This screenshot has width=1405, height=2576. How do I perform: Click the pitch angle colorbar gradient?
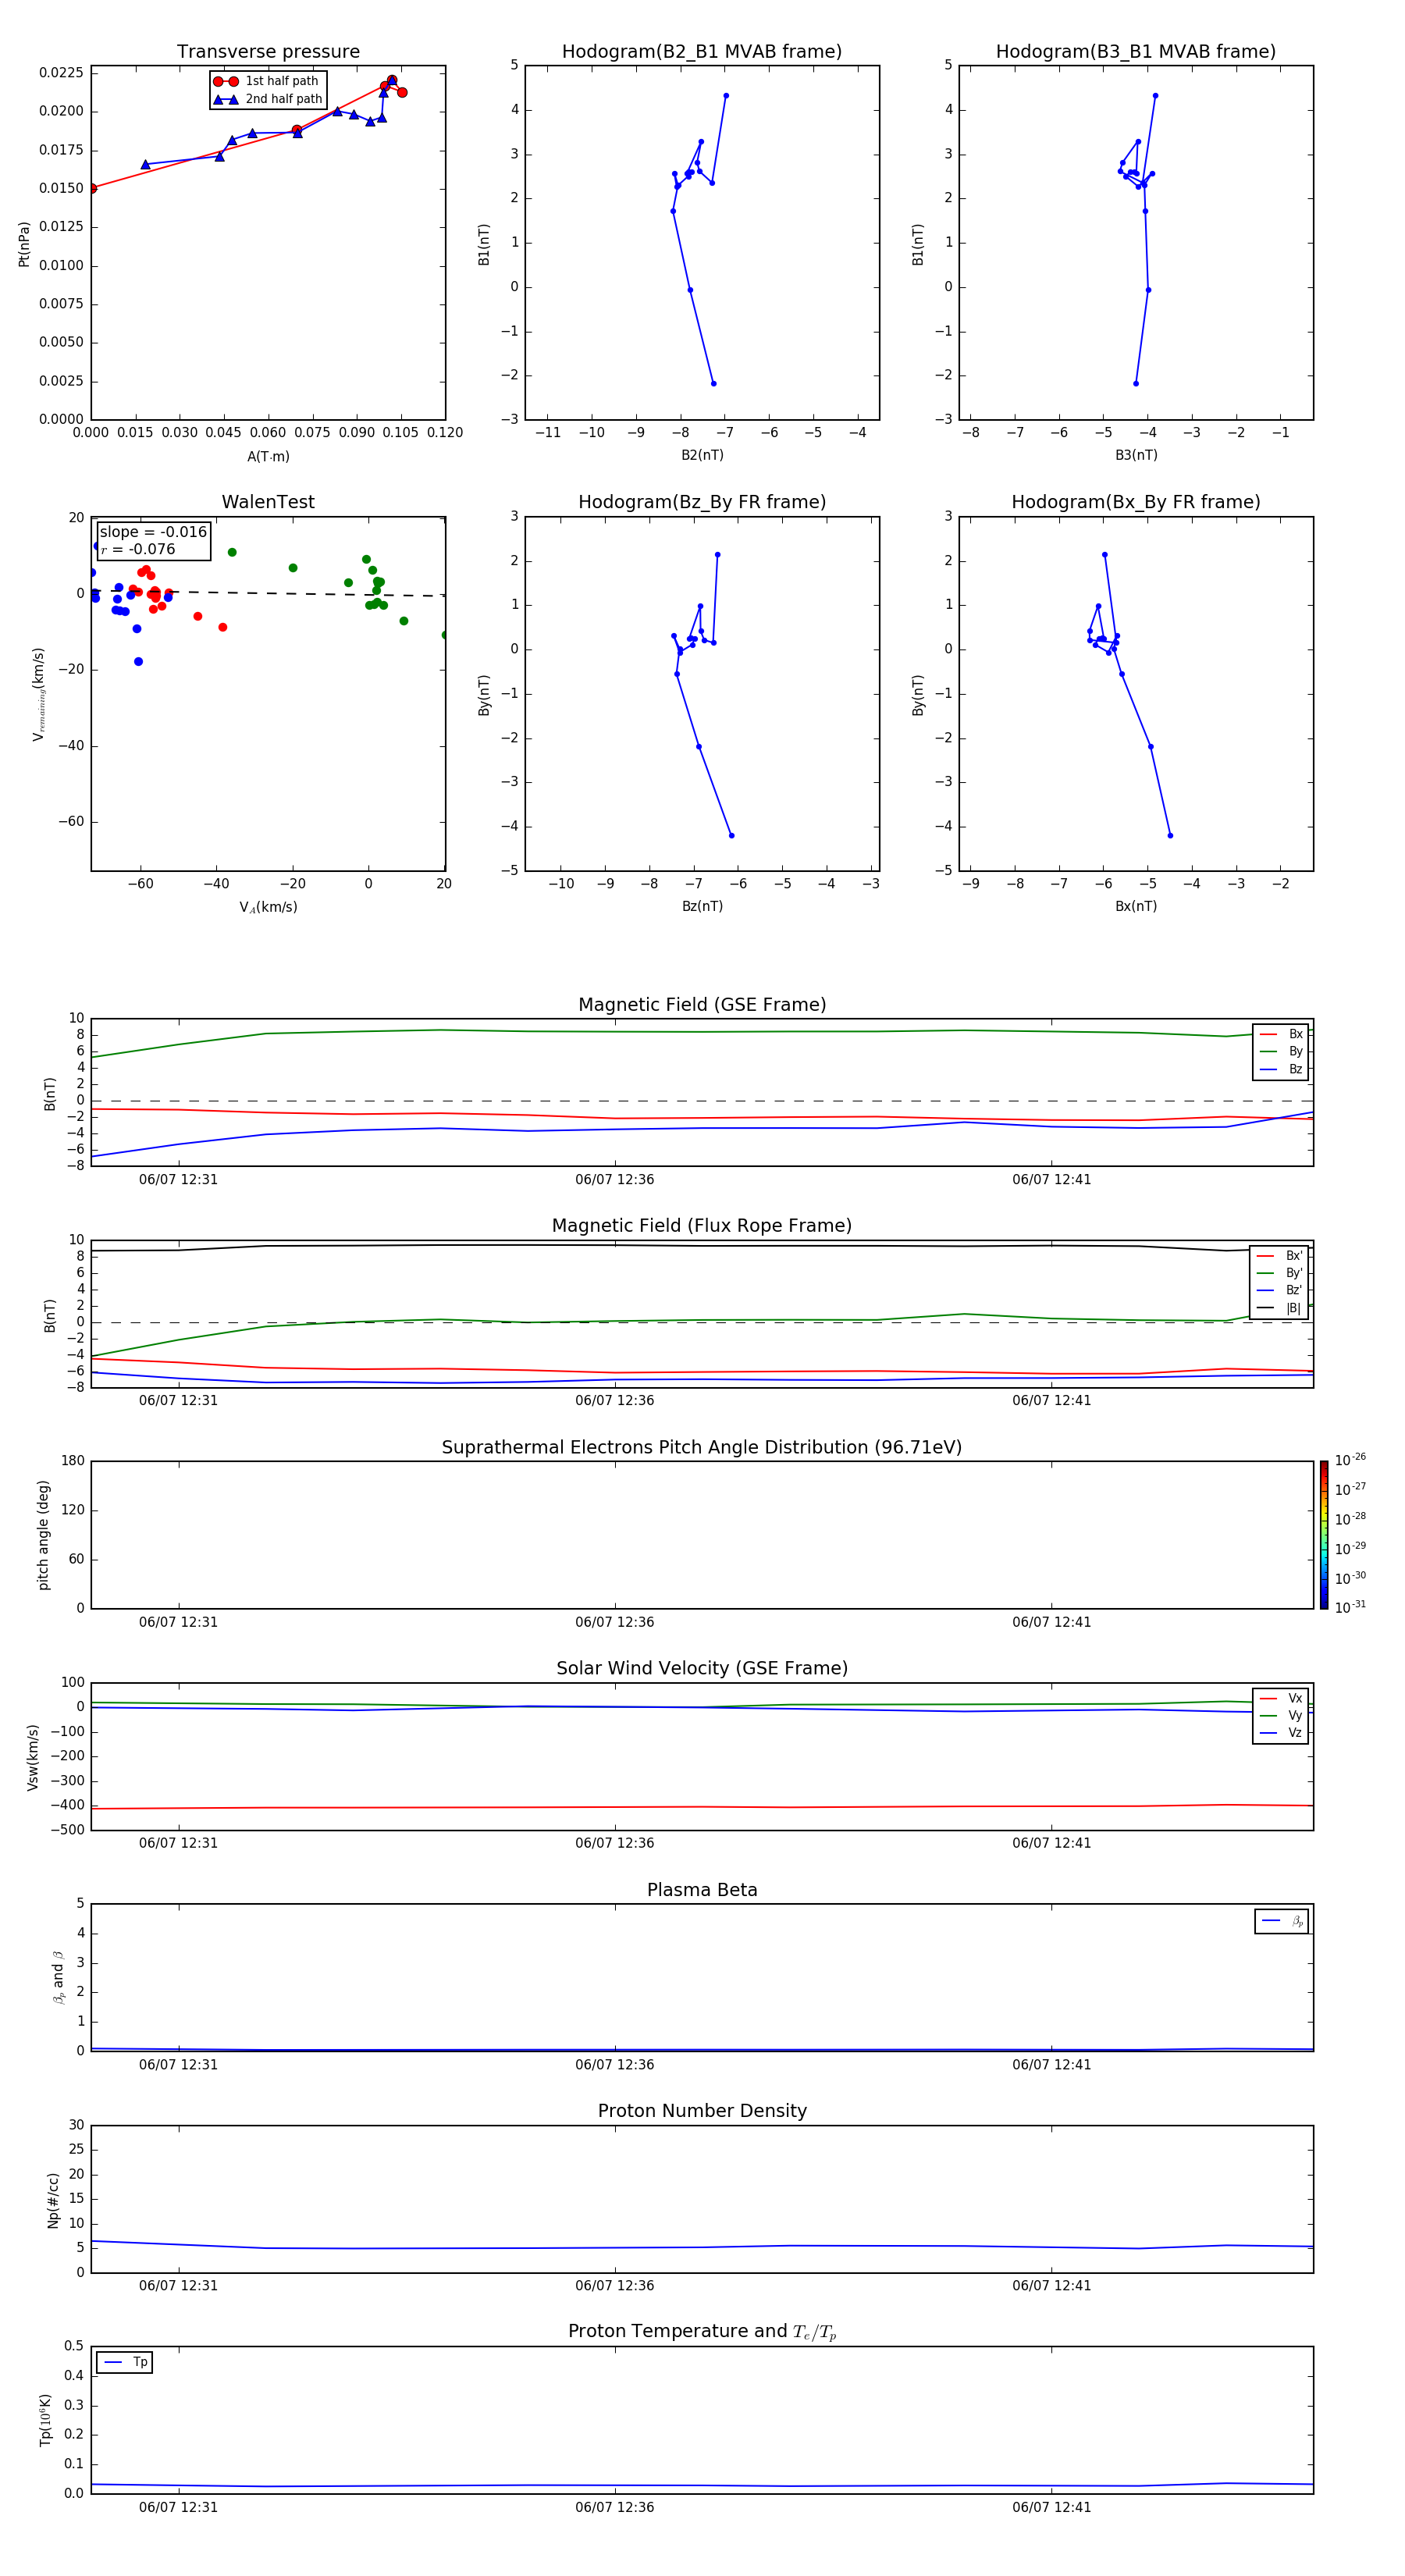point(1323,1535)
